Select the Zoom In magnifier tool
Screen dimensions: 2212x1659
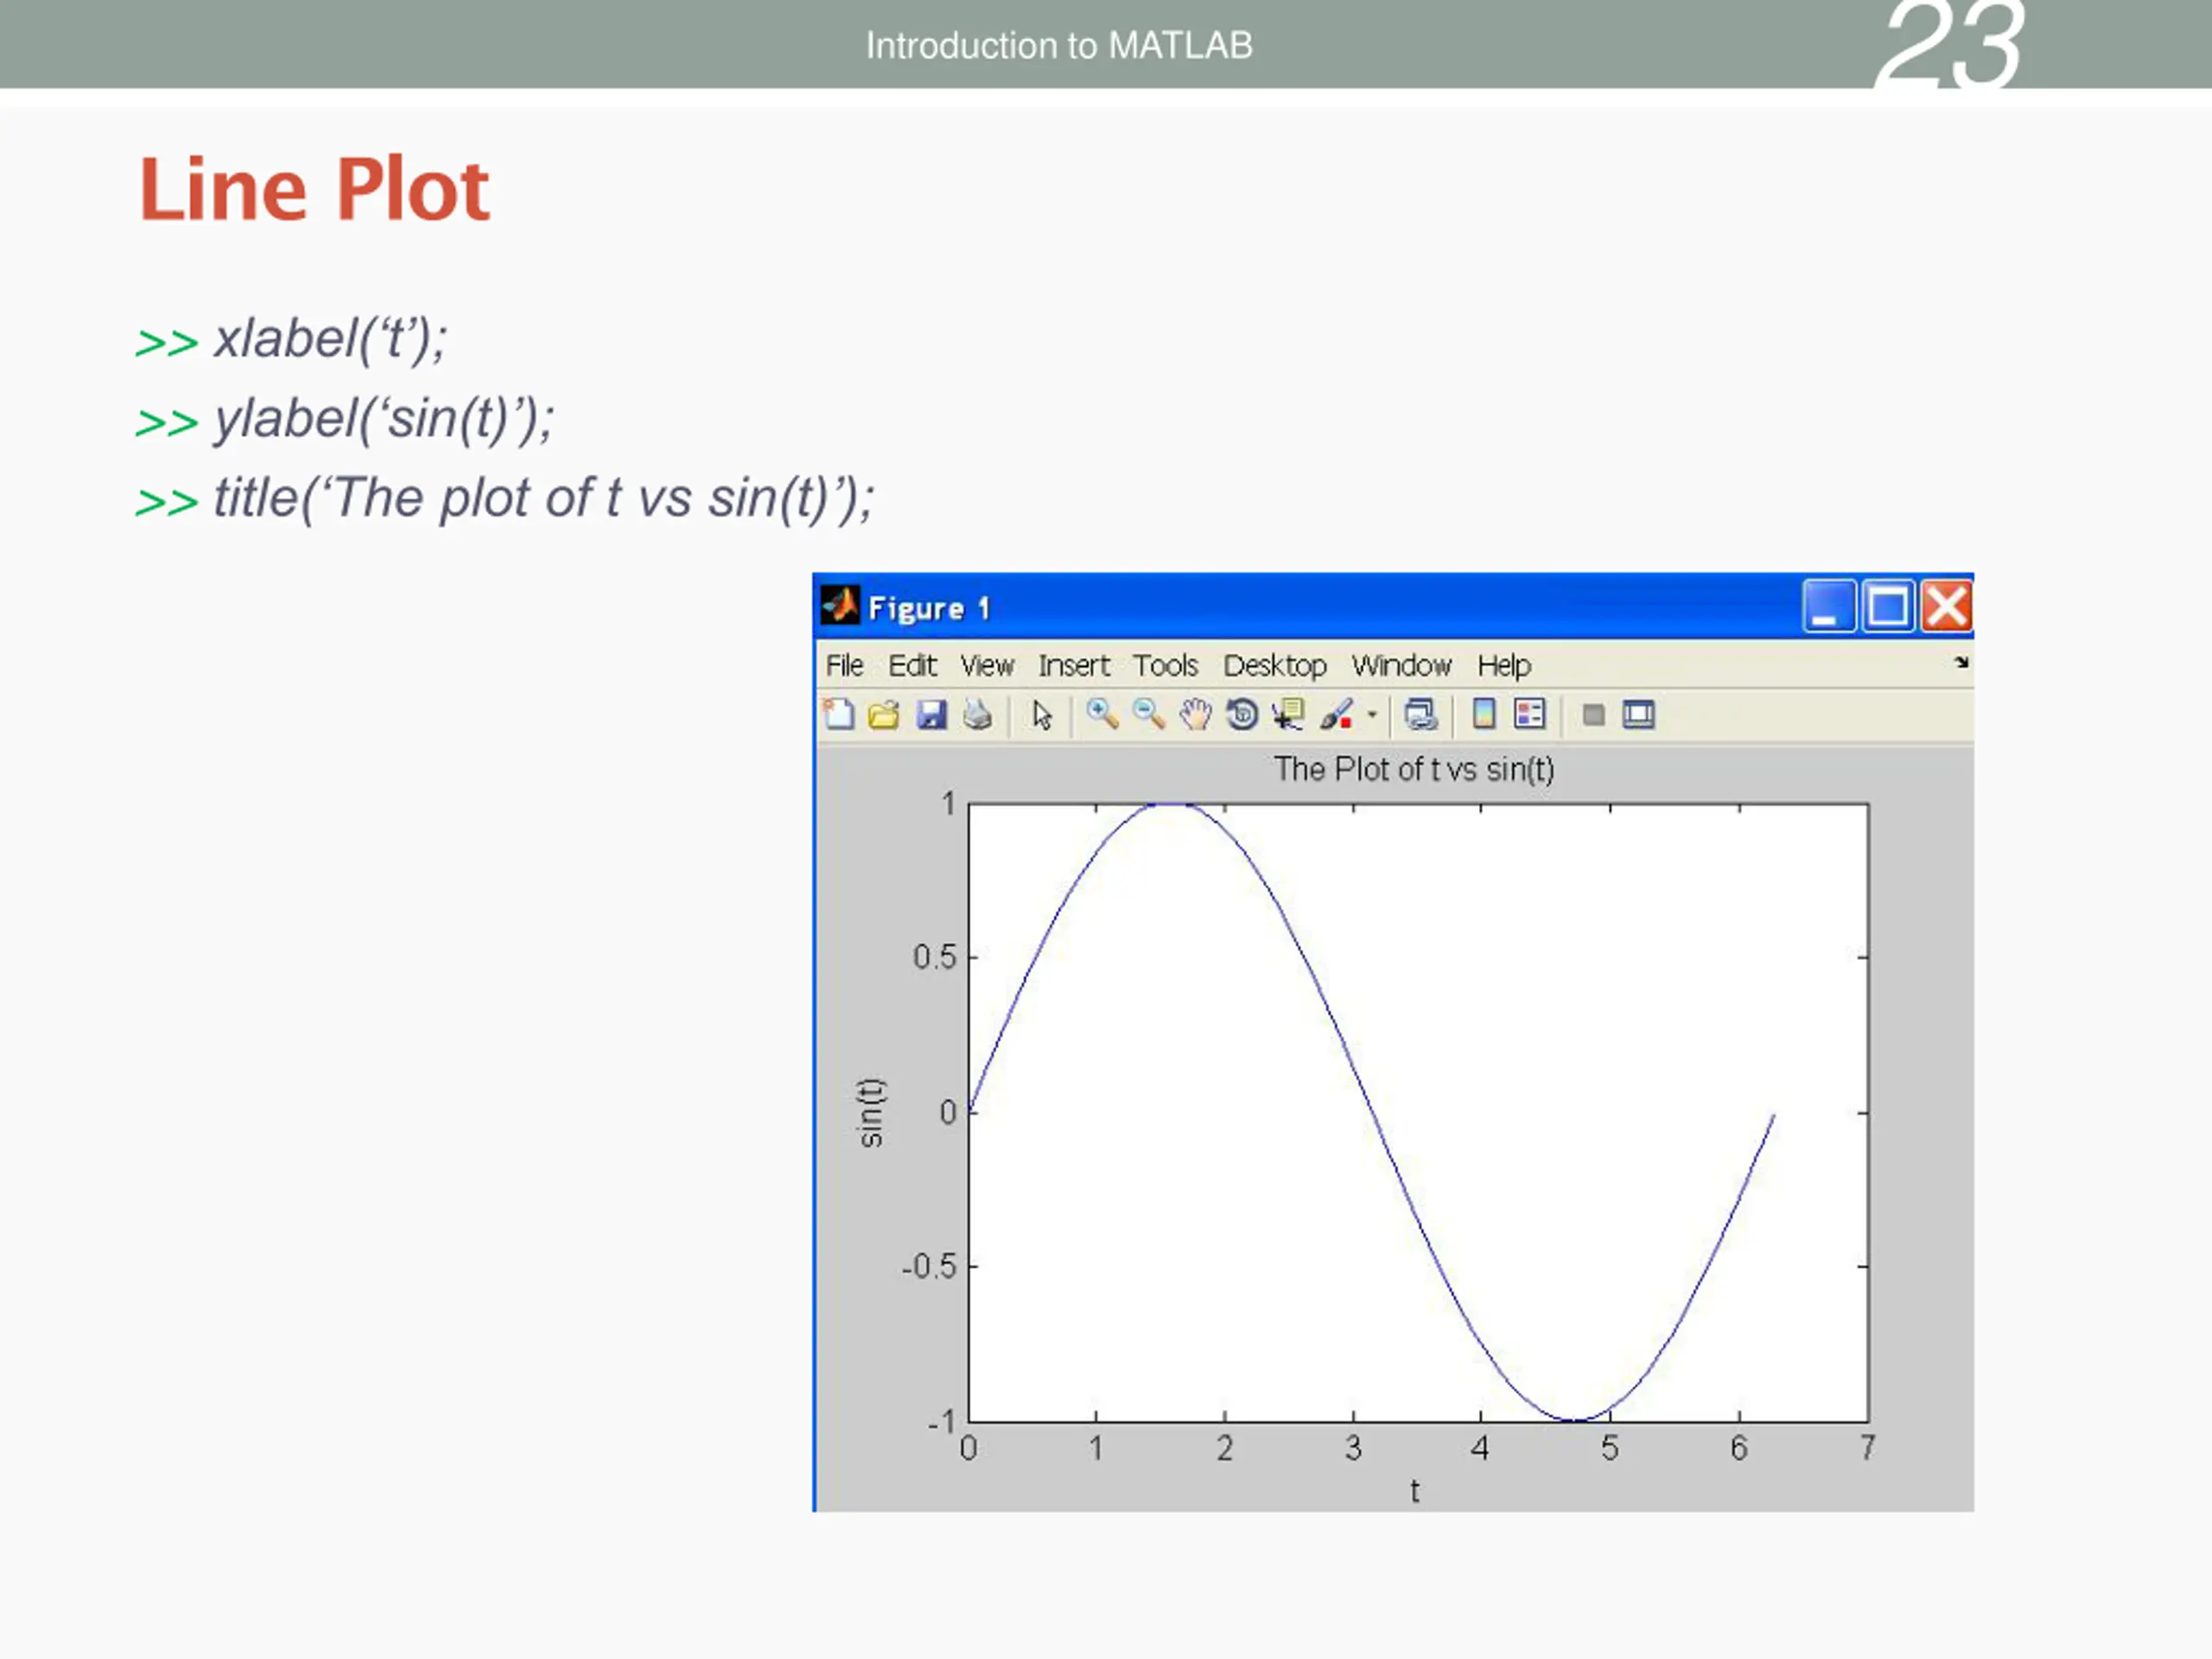click(x=1102, y=714)
